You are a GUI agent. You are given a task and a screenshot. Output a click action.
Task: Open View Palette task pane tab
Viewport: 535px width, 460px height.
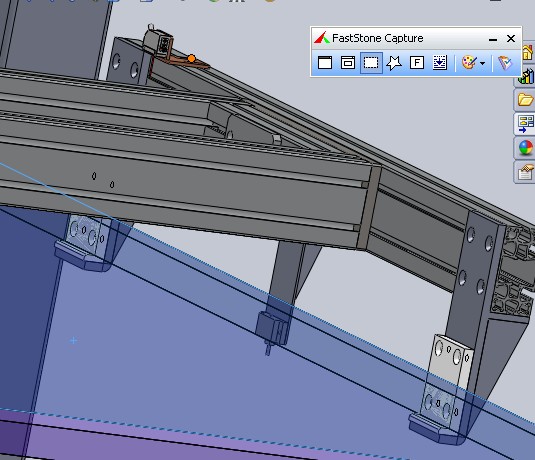coord(525,124)
